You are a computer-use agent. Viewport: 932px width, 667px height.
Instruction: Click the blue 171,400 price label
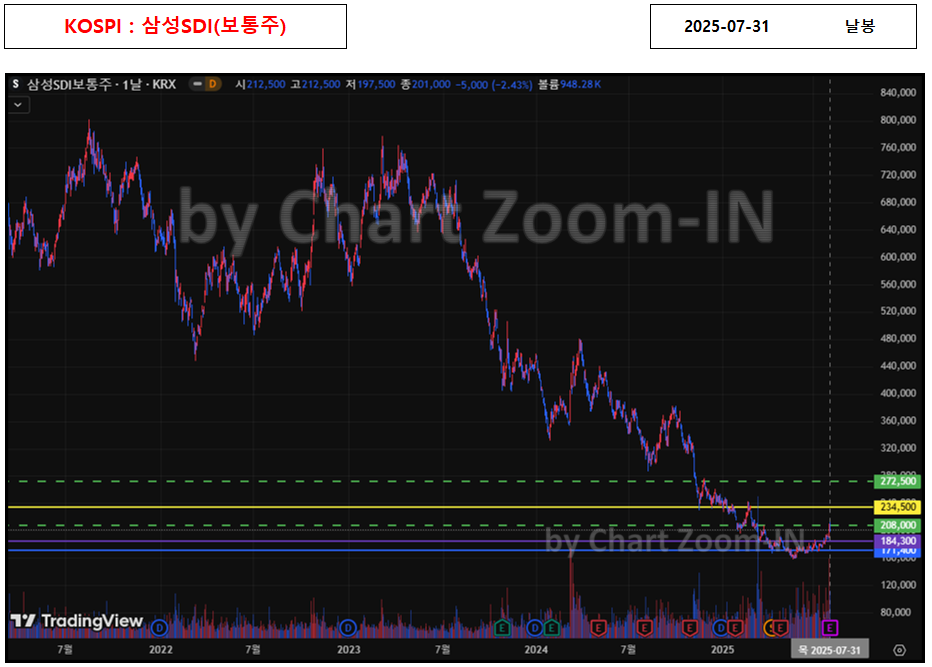[x=898, y=552]
